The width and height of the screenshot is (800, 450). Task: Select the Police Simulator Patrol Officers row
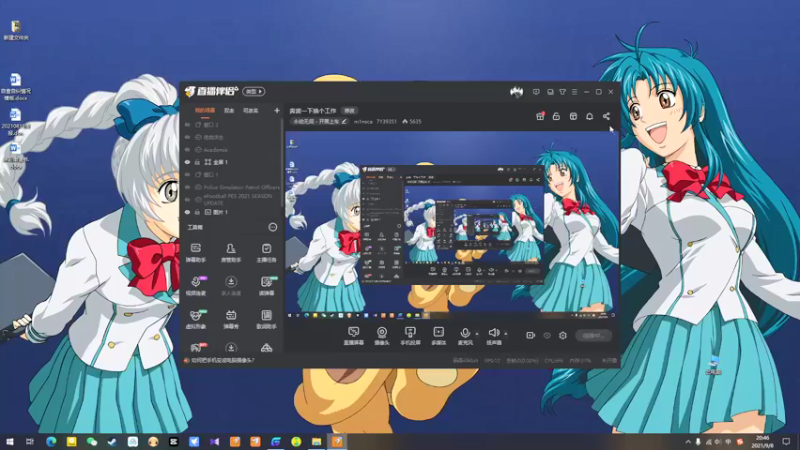click(x=232, y=187)
